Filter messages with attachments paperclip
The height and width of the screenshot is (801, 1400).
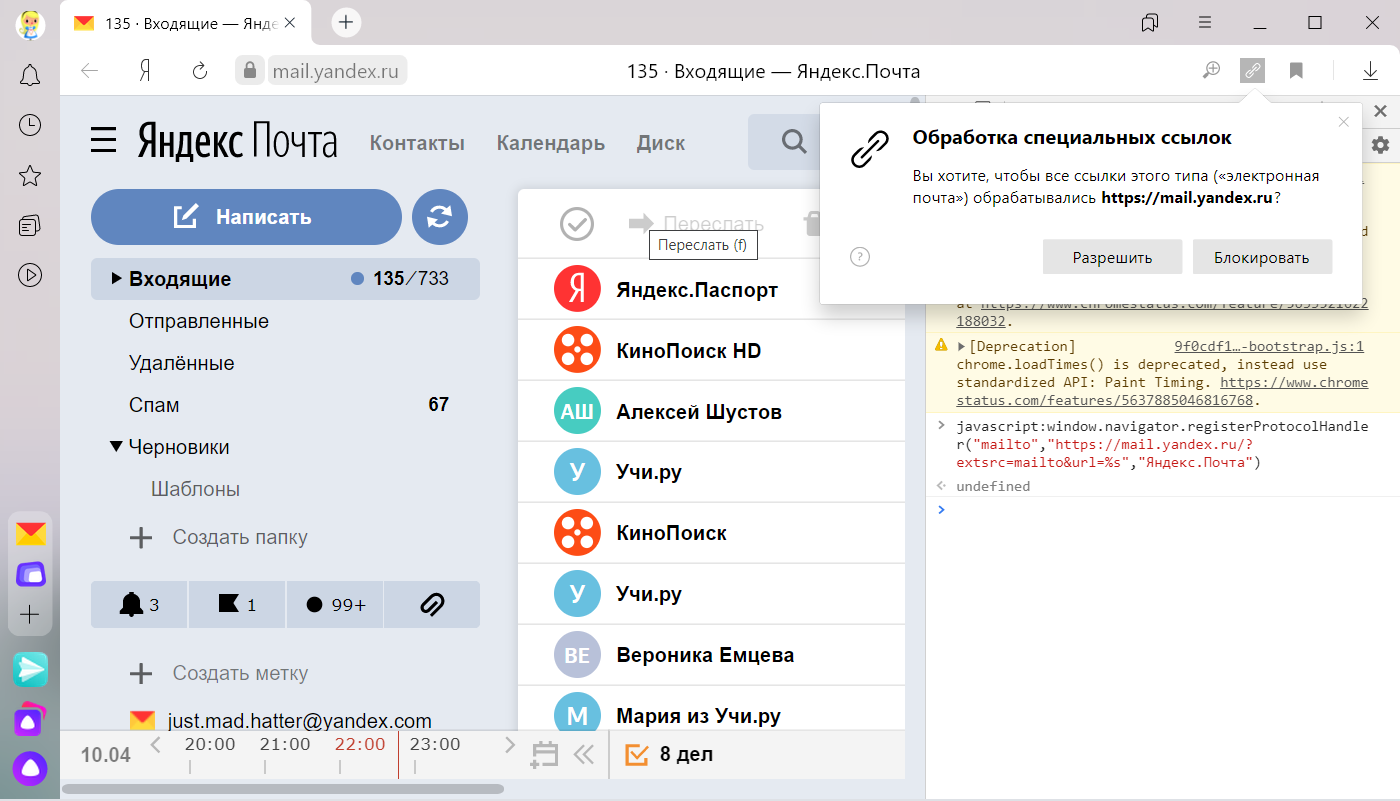point(432,604)
